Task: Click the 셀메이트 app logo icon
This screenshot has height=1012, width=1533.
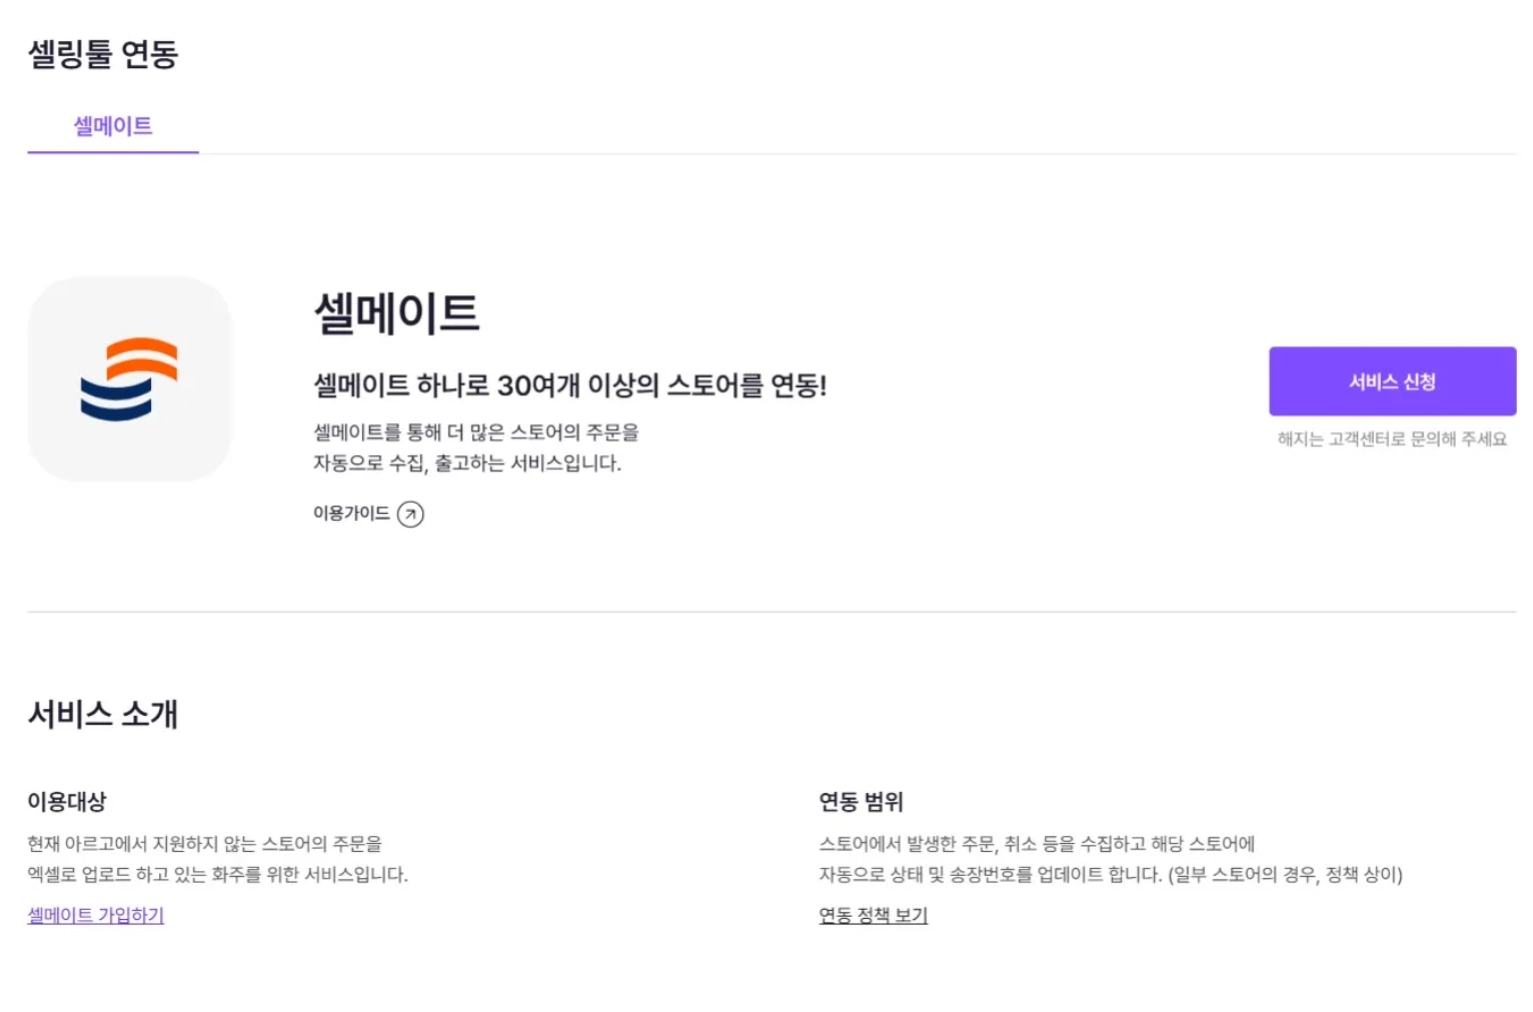Action: [130, 379]
